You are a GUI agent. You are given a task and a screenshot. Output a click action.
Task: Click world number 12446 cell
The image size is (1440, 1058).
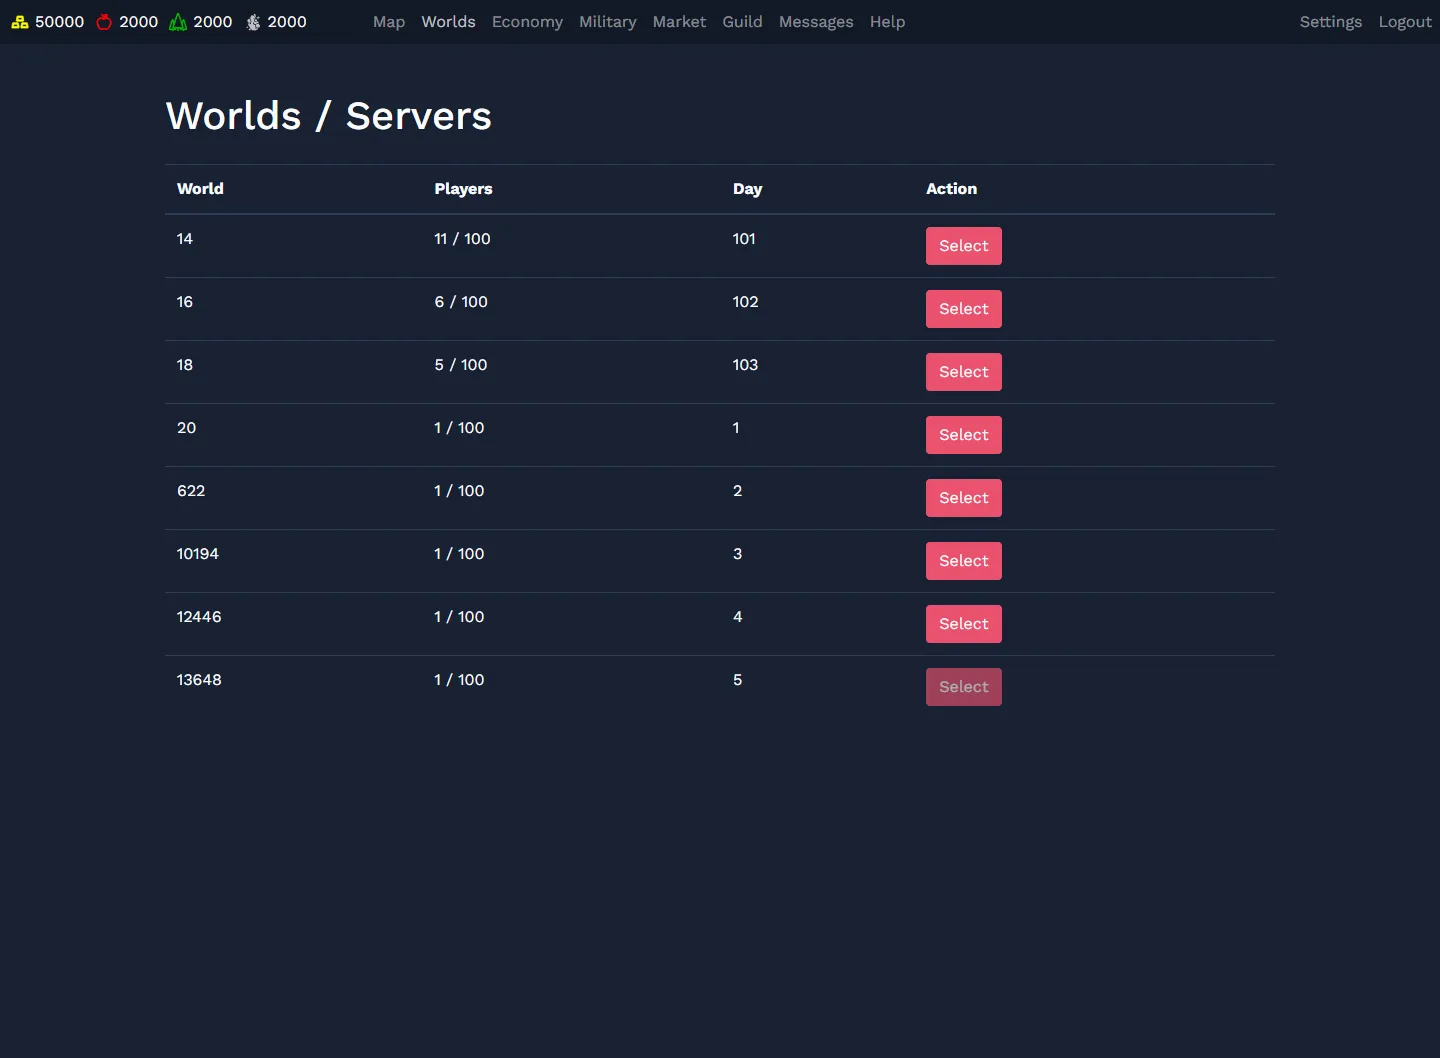click(199, 617)
